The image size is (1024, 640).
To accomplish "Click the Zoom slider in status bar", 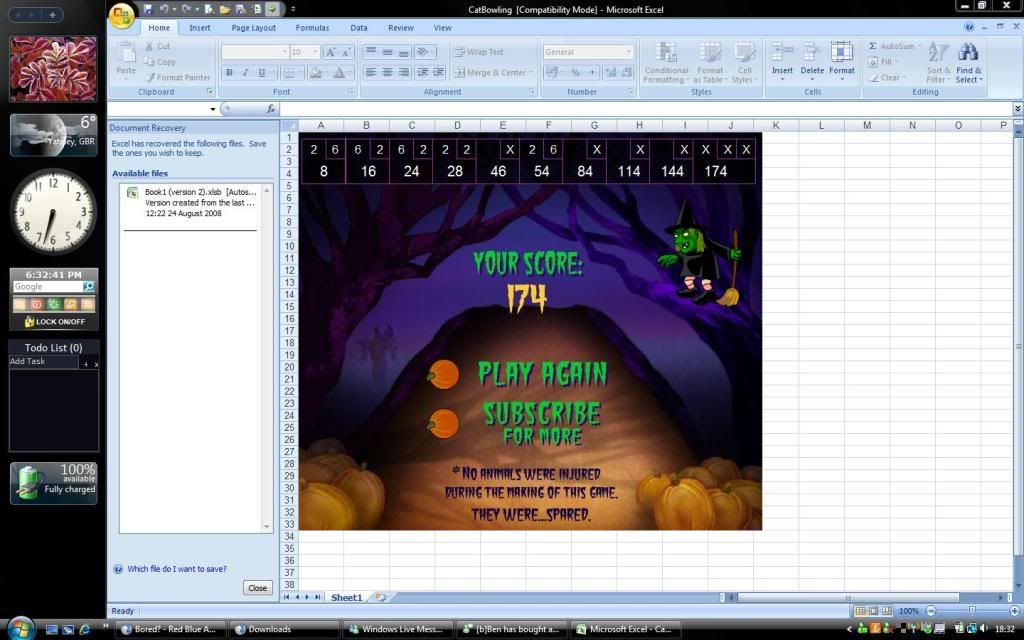I will click(x=972, y=611).
